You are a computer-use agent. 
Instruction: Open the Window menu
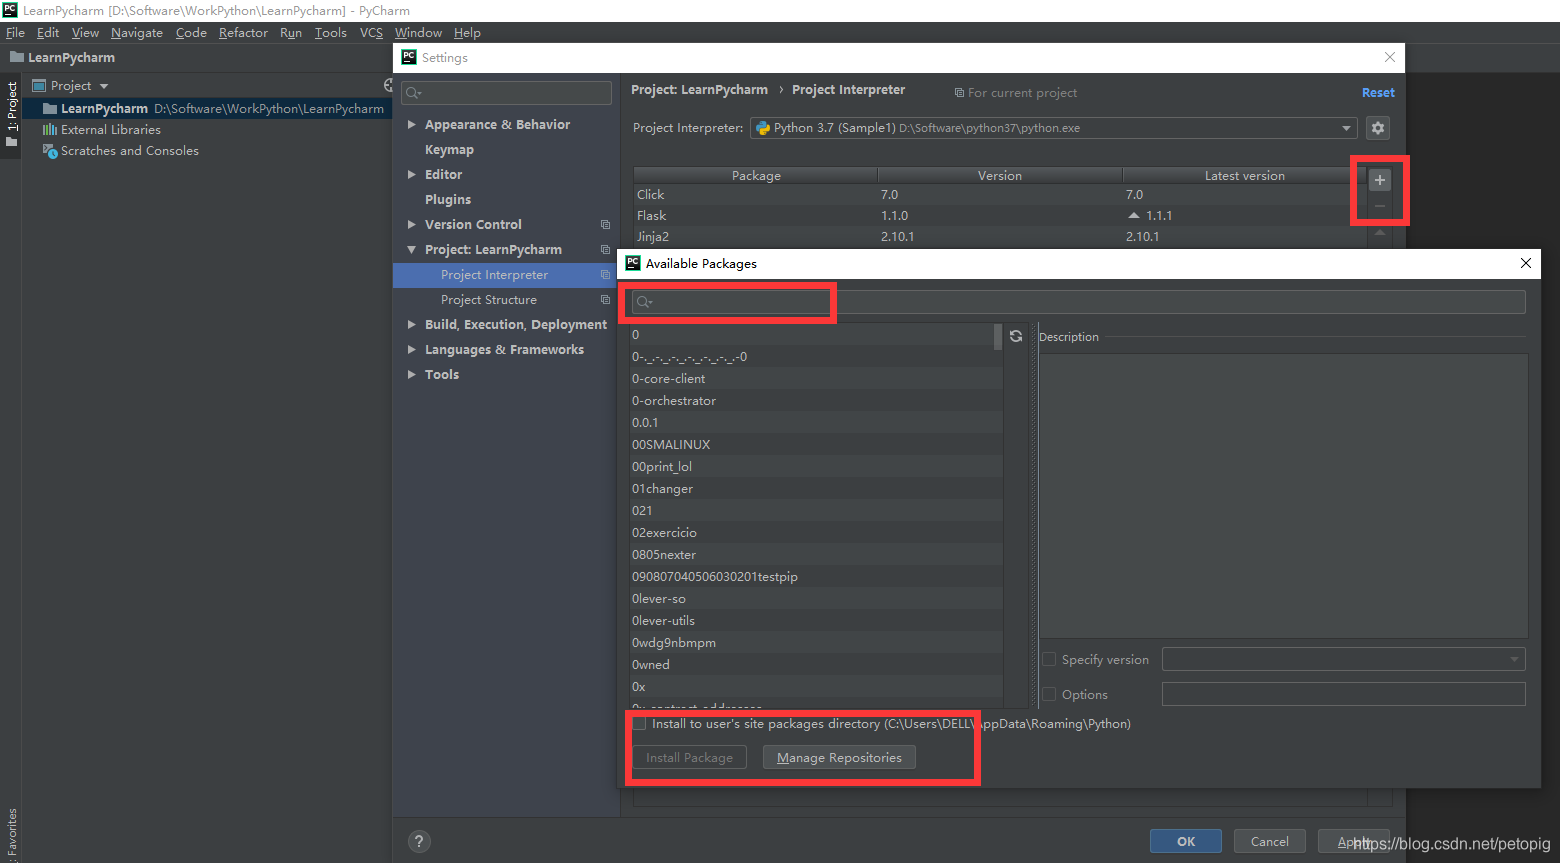[x=418, y=33]
